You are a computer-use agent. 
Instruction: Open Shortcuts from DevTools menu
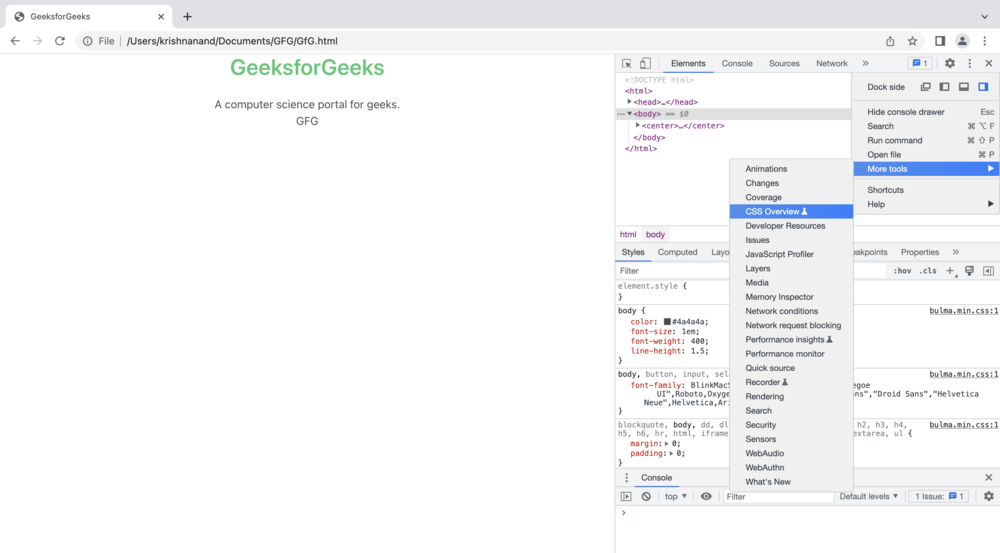click(x=926, y=190)
